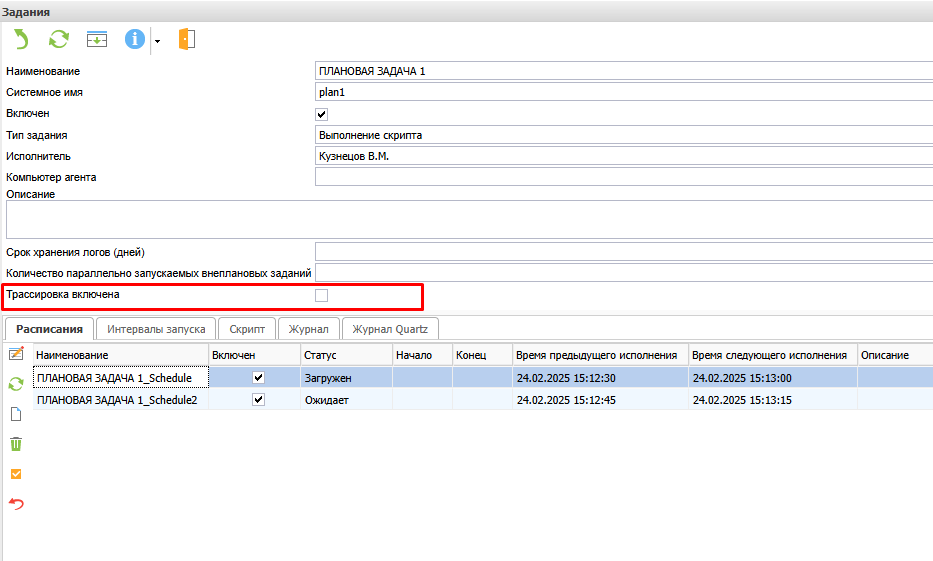Uncheck the Включен checkbox in the form
The image size is (933, 561).
click(x=321, y=114)
